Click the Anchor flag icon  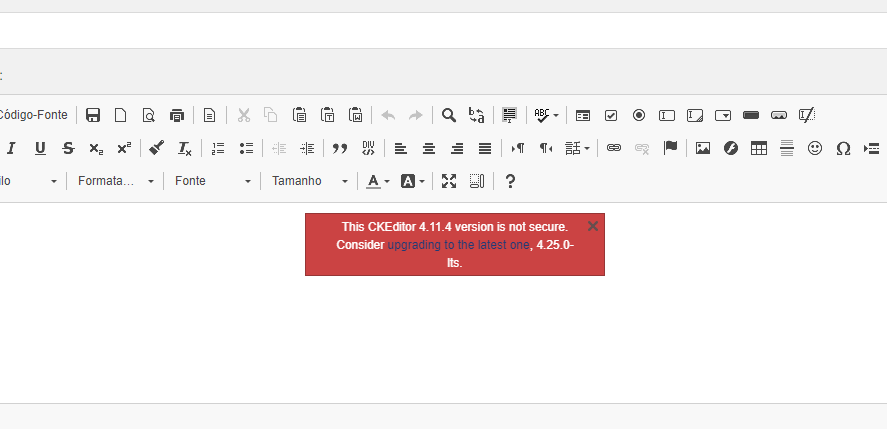[670, 148]
